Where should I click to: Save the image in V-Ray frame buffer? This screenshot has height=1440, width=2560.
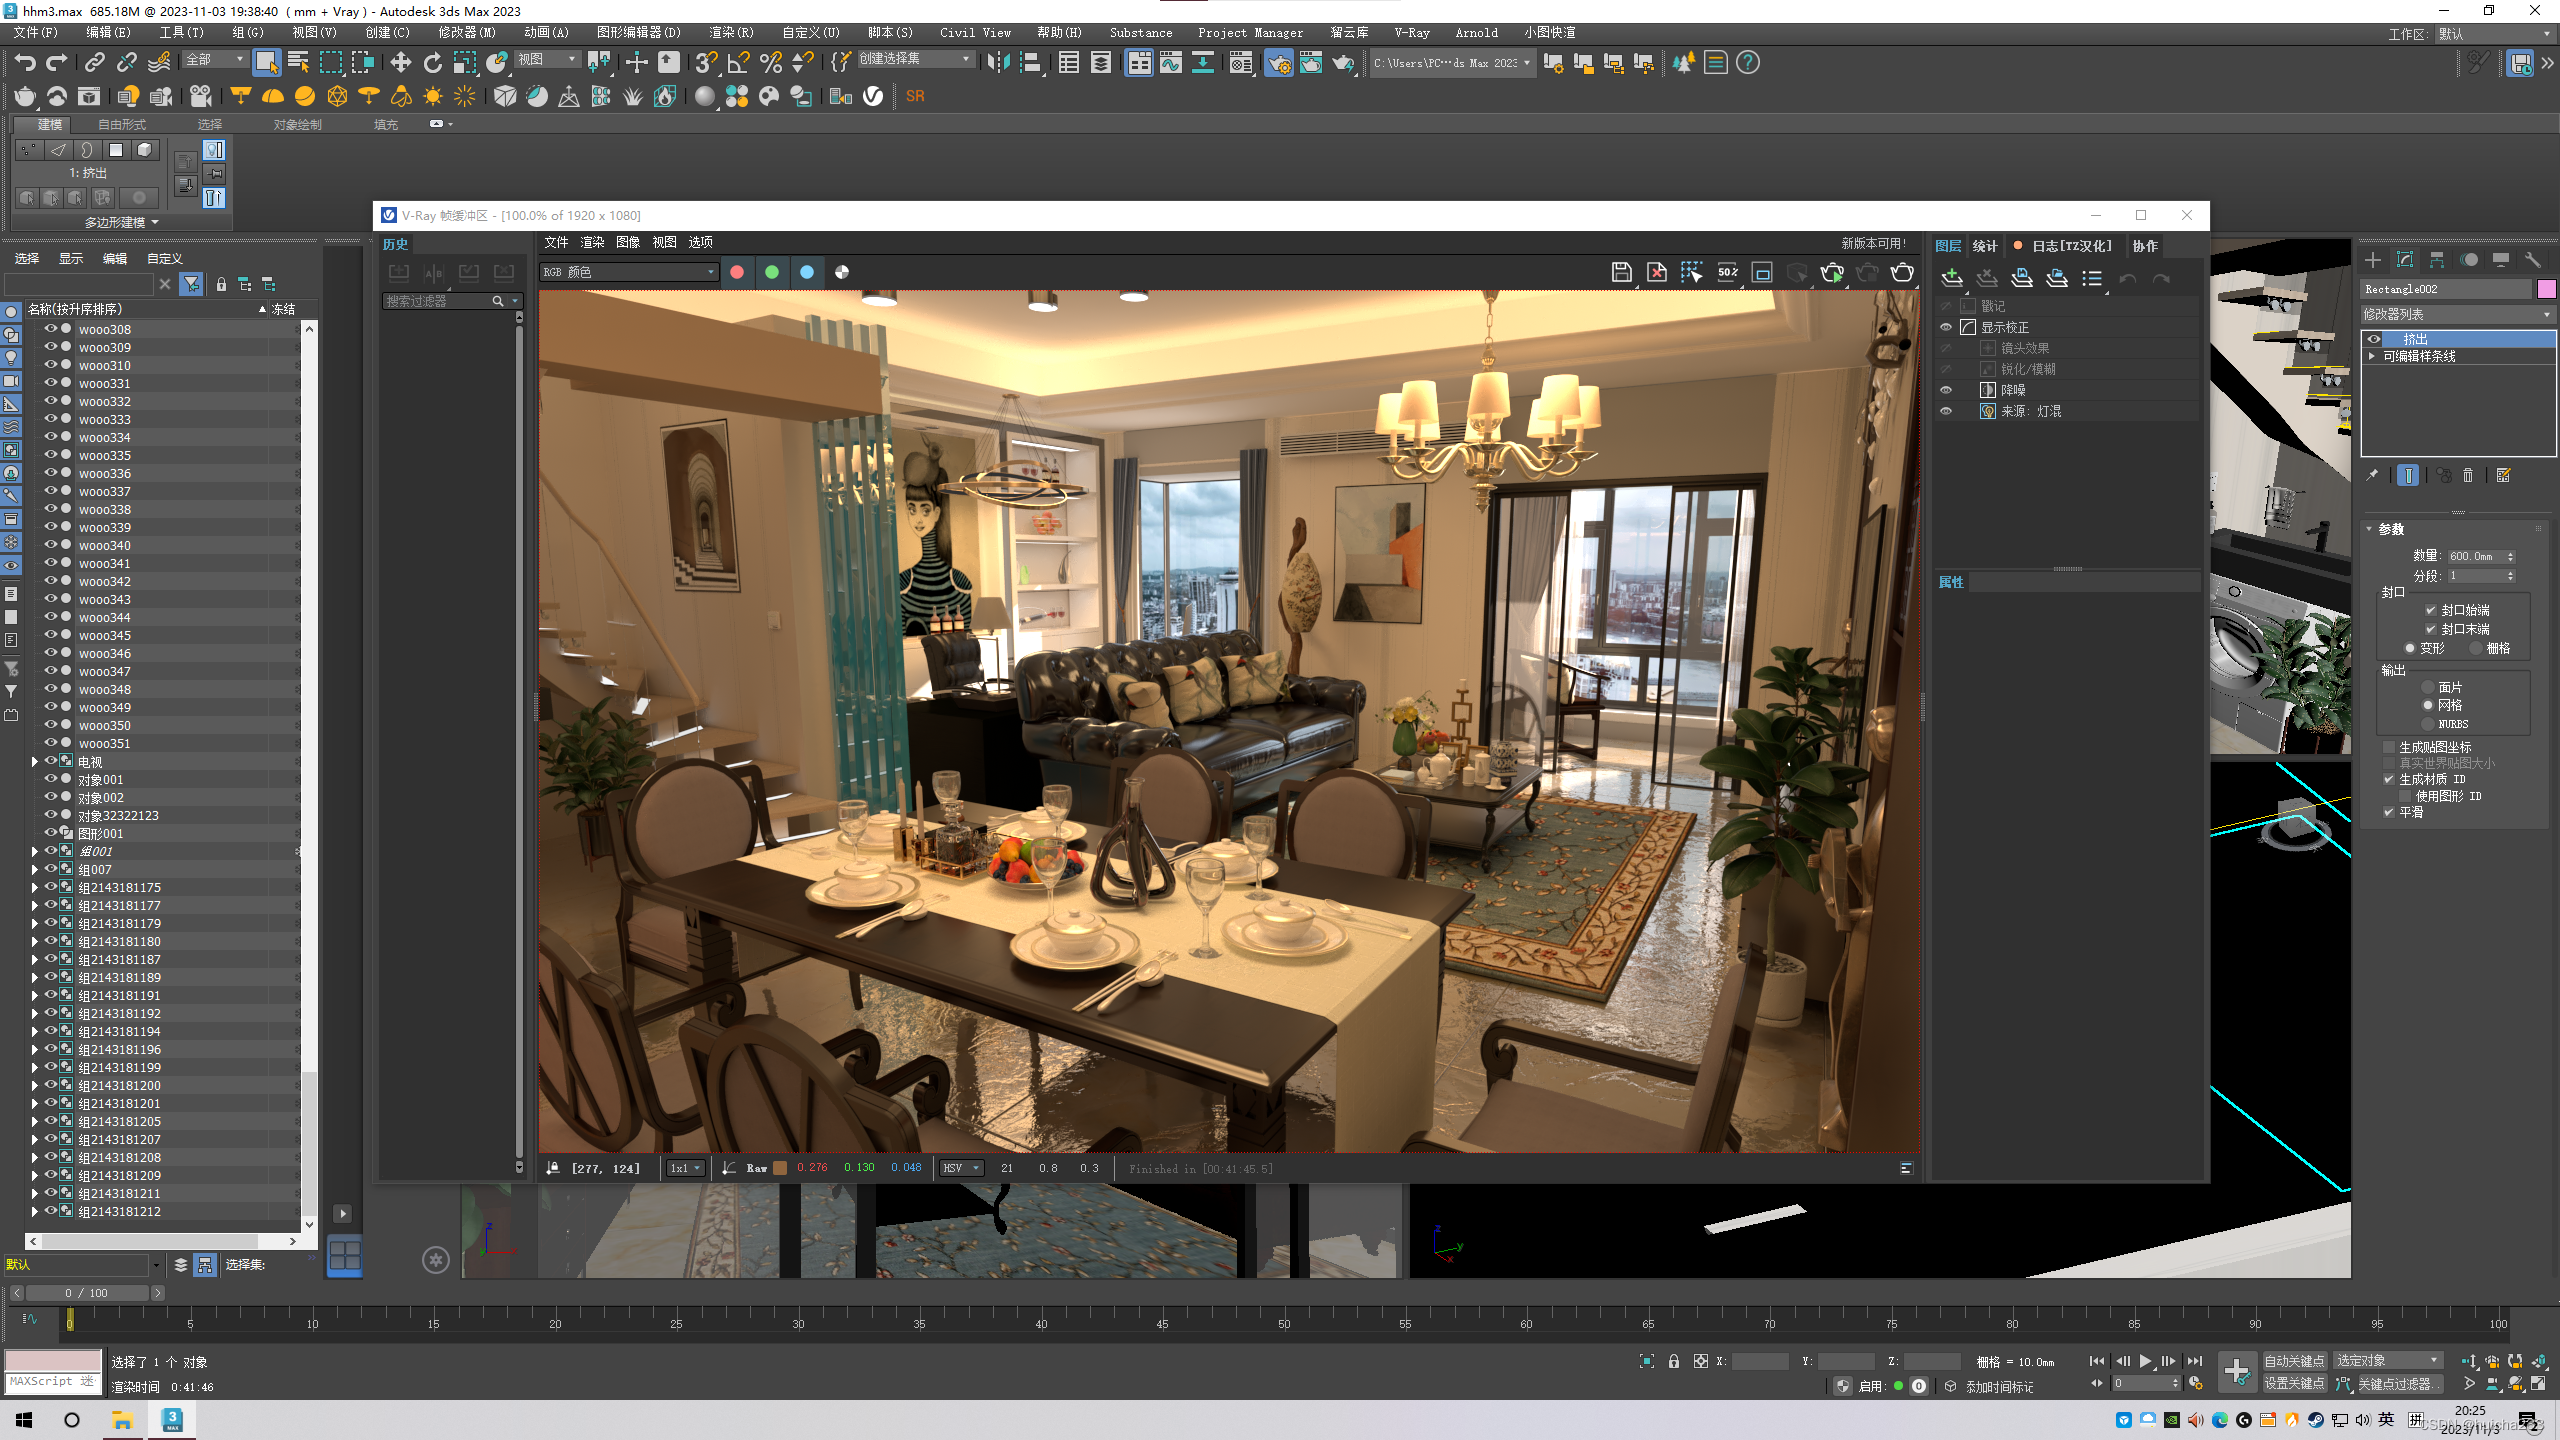coord(1621,272)
